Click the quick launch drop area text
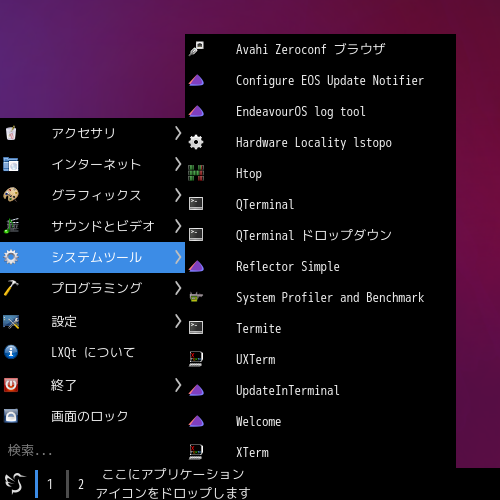 point(173,483)
